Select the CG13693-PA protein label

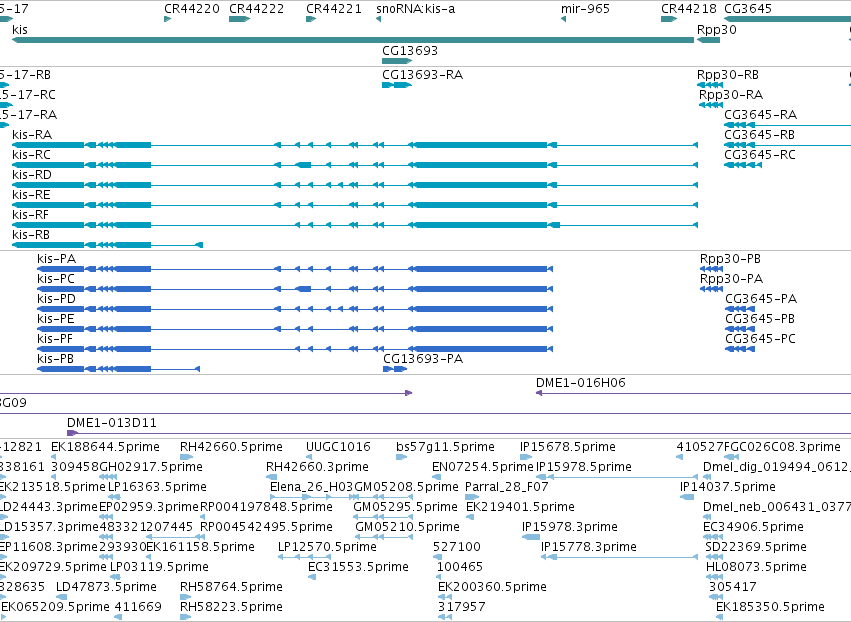[x=423, y=359]
